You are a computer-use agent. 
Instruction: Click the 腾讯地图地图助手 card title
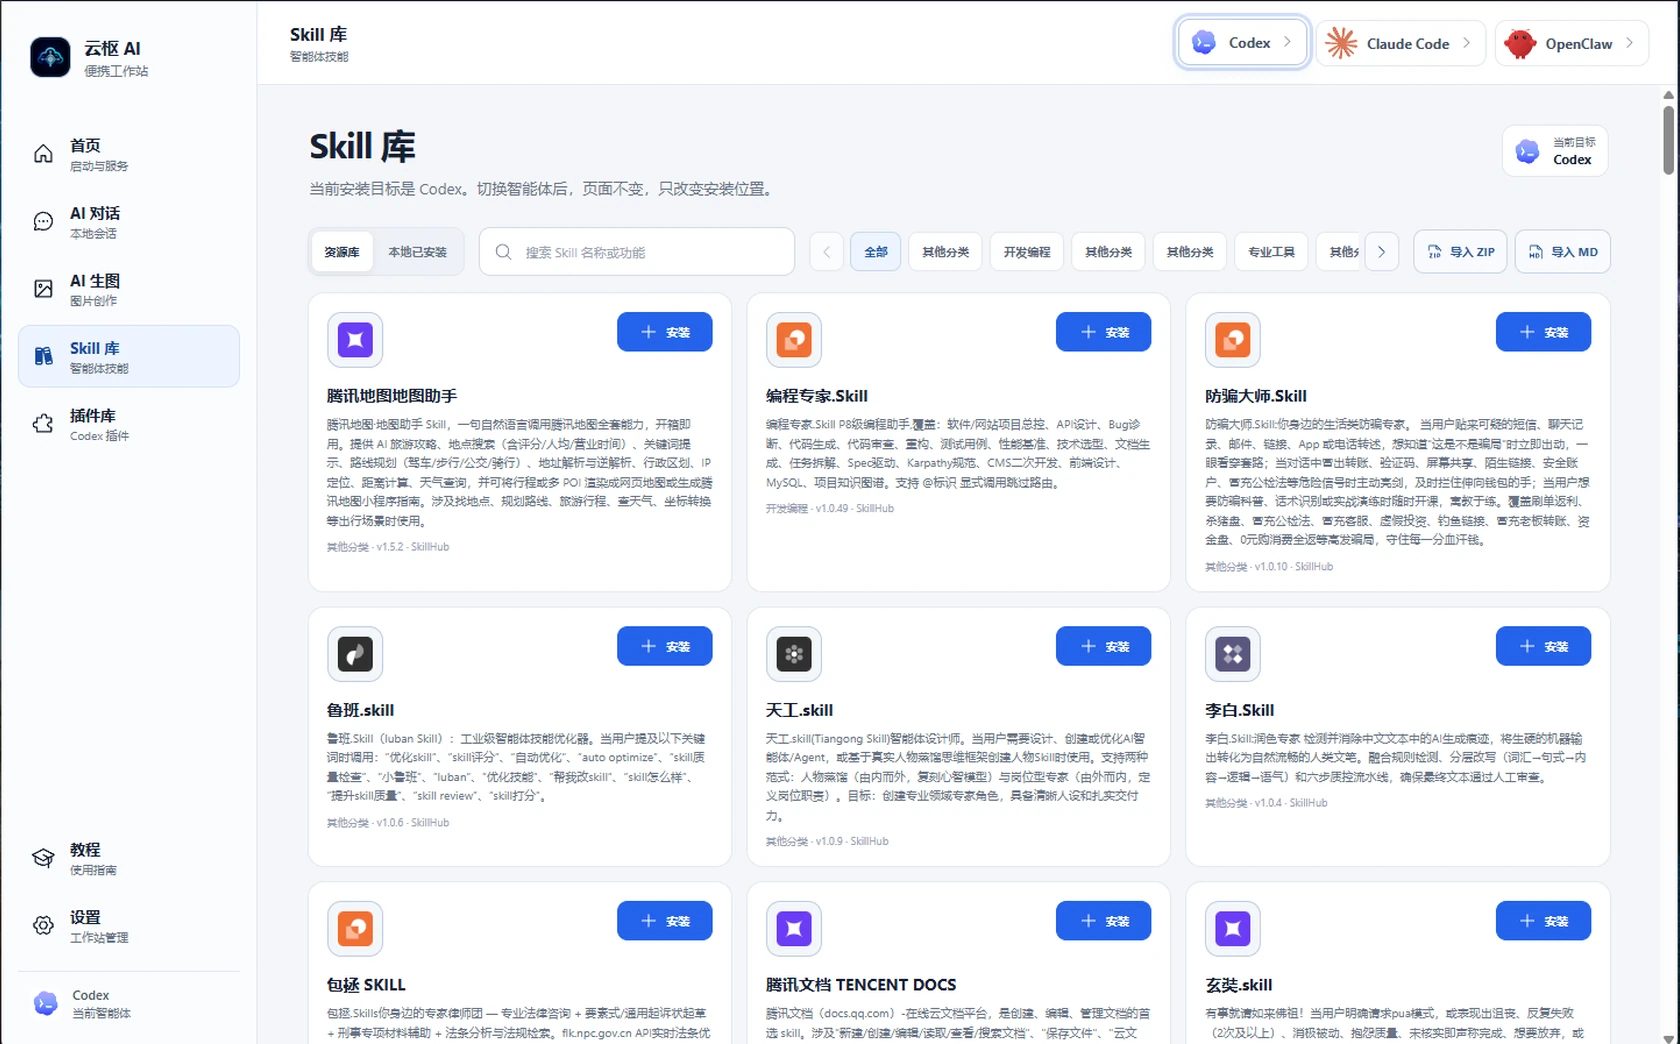pos(392,396)
